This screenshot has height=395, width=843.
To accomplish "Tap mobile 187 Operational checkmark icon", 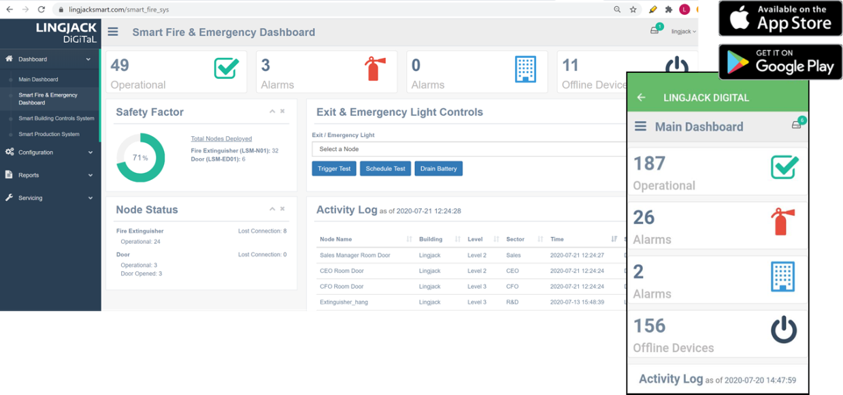I will [x=784, y=167].
